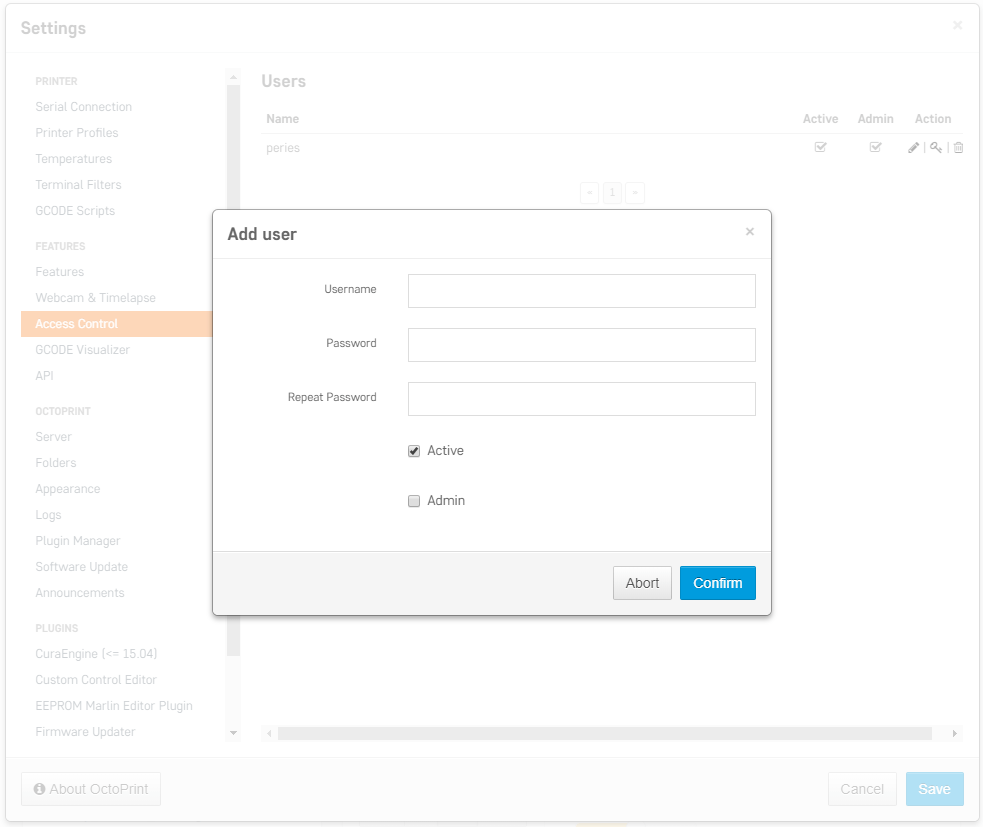983x827 pixels.
Task: Disable the Active checkbox in Add user
Action: click(413, 450)
